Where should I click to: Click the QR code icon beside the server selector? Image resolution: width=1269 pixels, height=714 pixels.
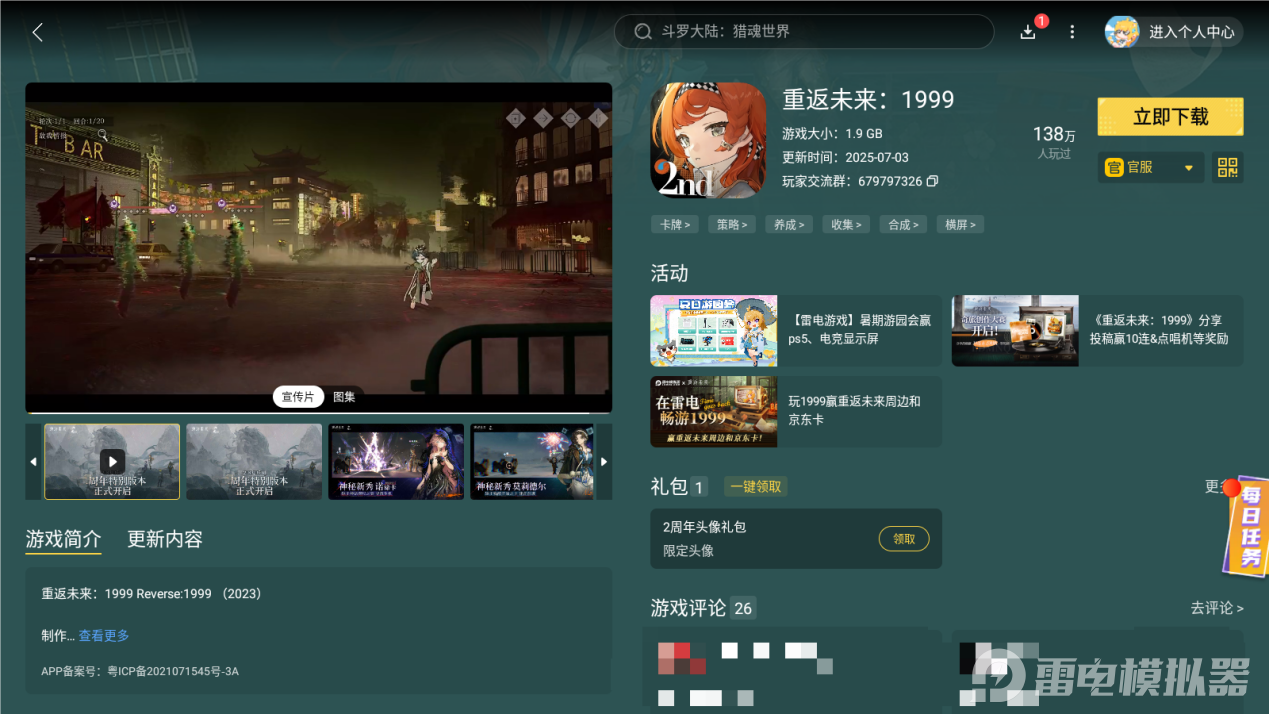(x=1227, y=167)
